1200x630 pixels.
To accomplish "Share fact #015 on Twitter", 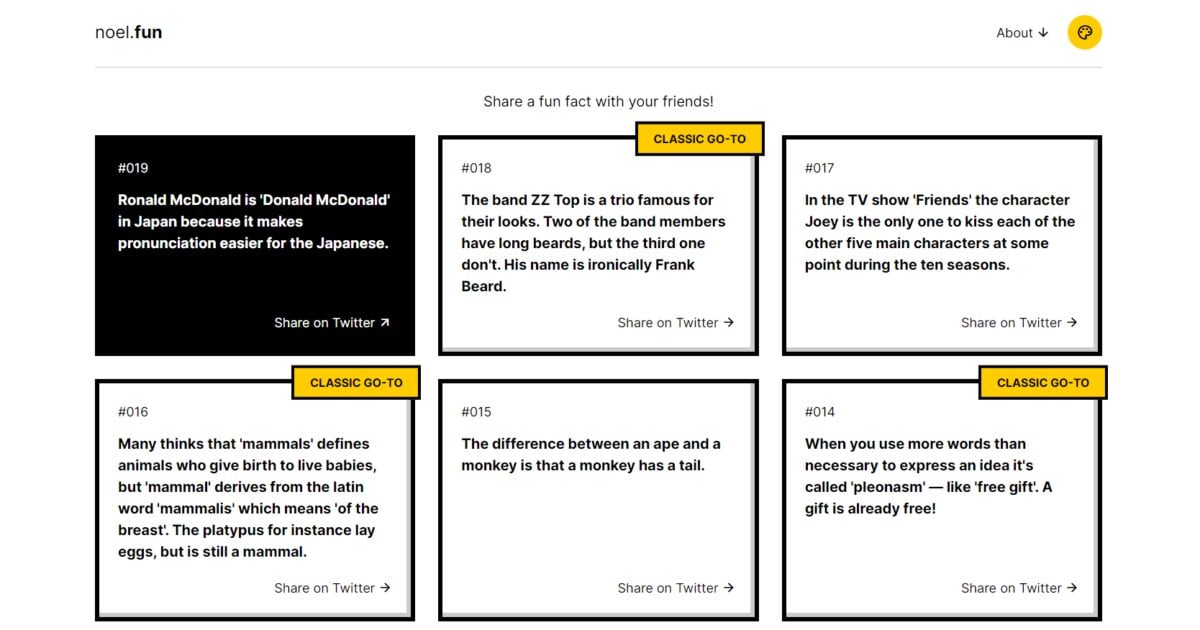I will point(676,588).
